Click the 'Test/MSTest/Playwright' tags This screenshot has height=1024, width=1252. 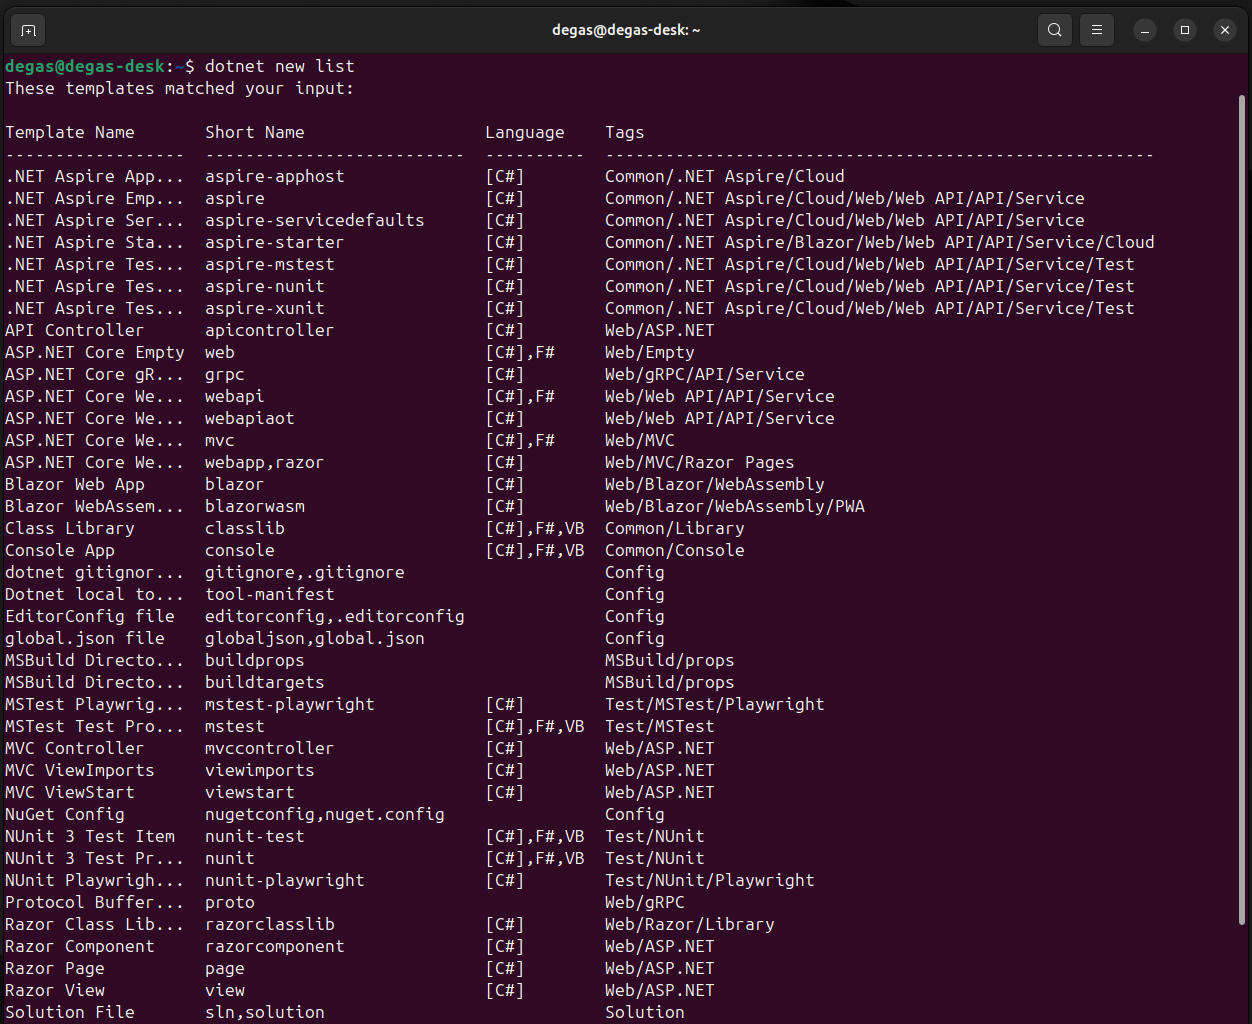(715, 704)
